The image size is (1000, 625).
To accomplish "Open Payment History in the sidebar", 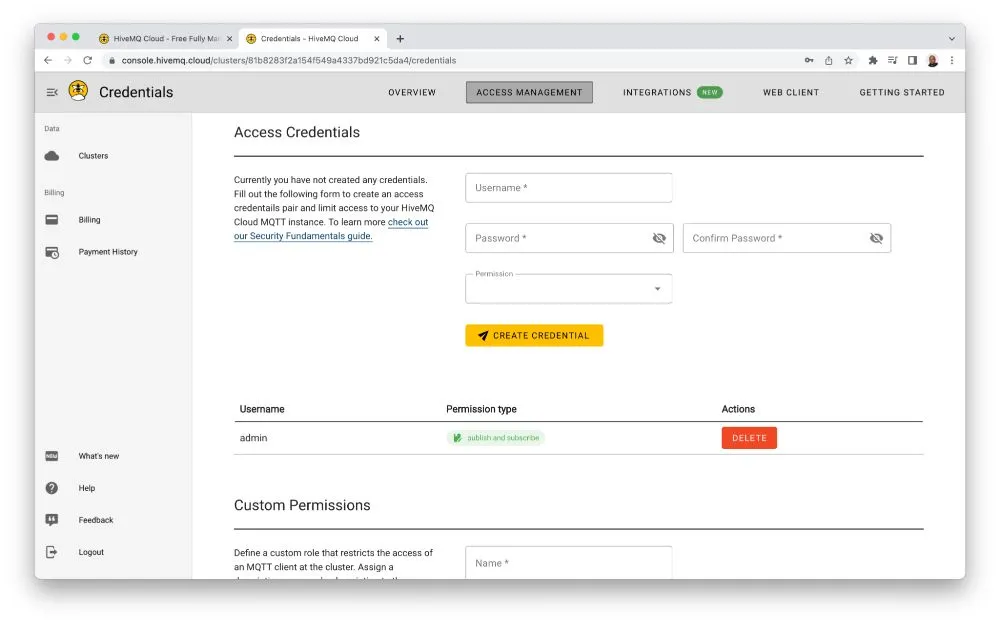I will point(108,252).
